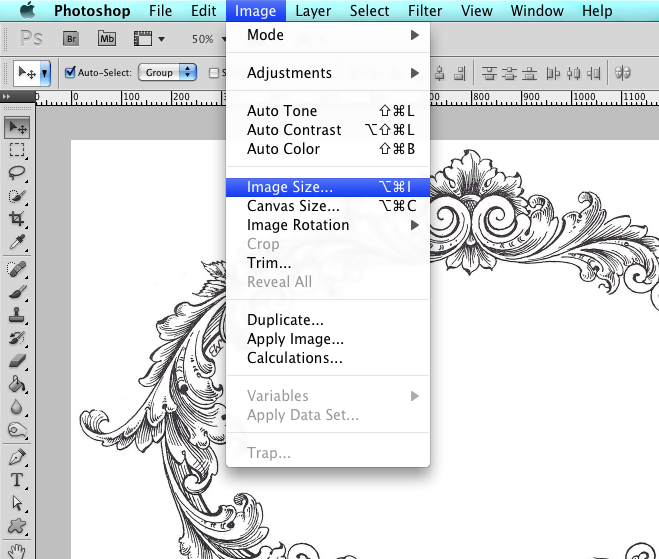Distribute left edges icon

[553, 73]
